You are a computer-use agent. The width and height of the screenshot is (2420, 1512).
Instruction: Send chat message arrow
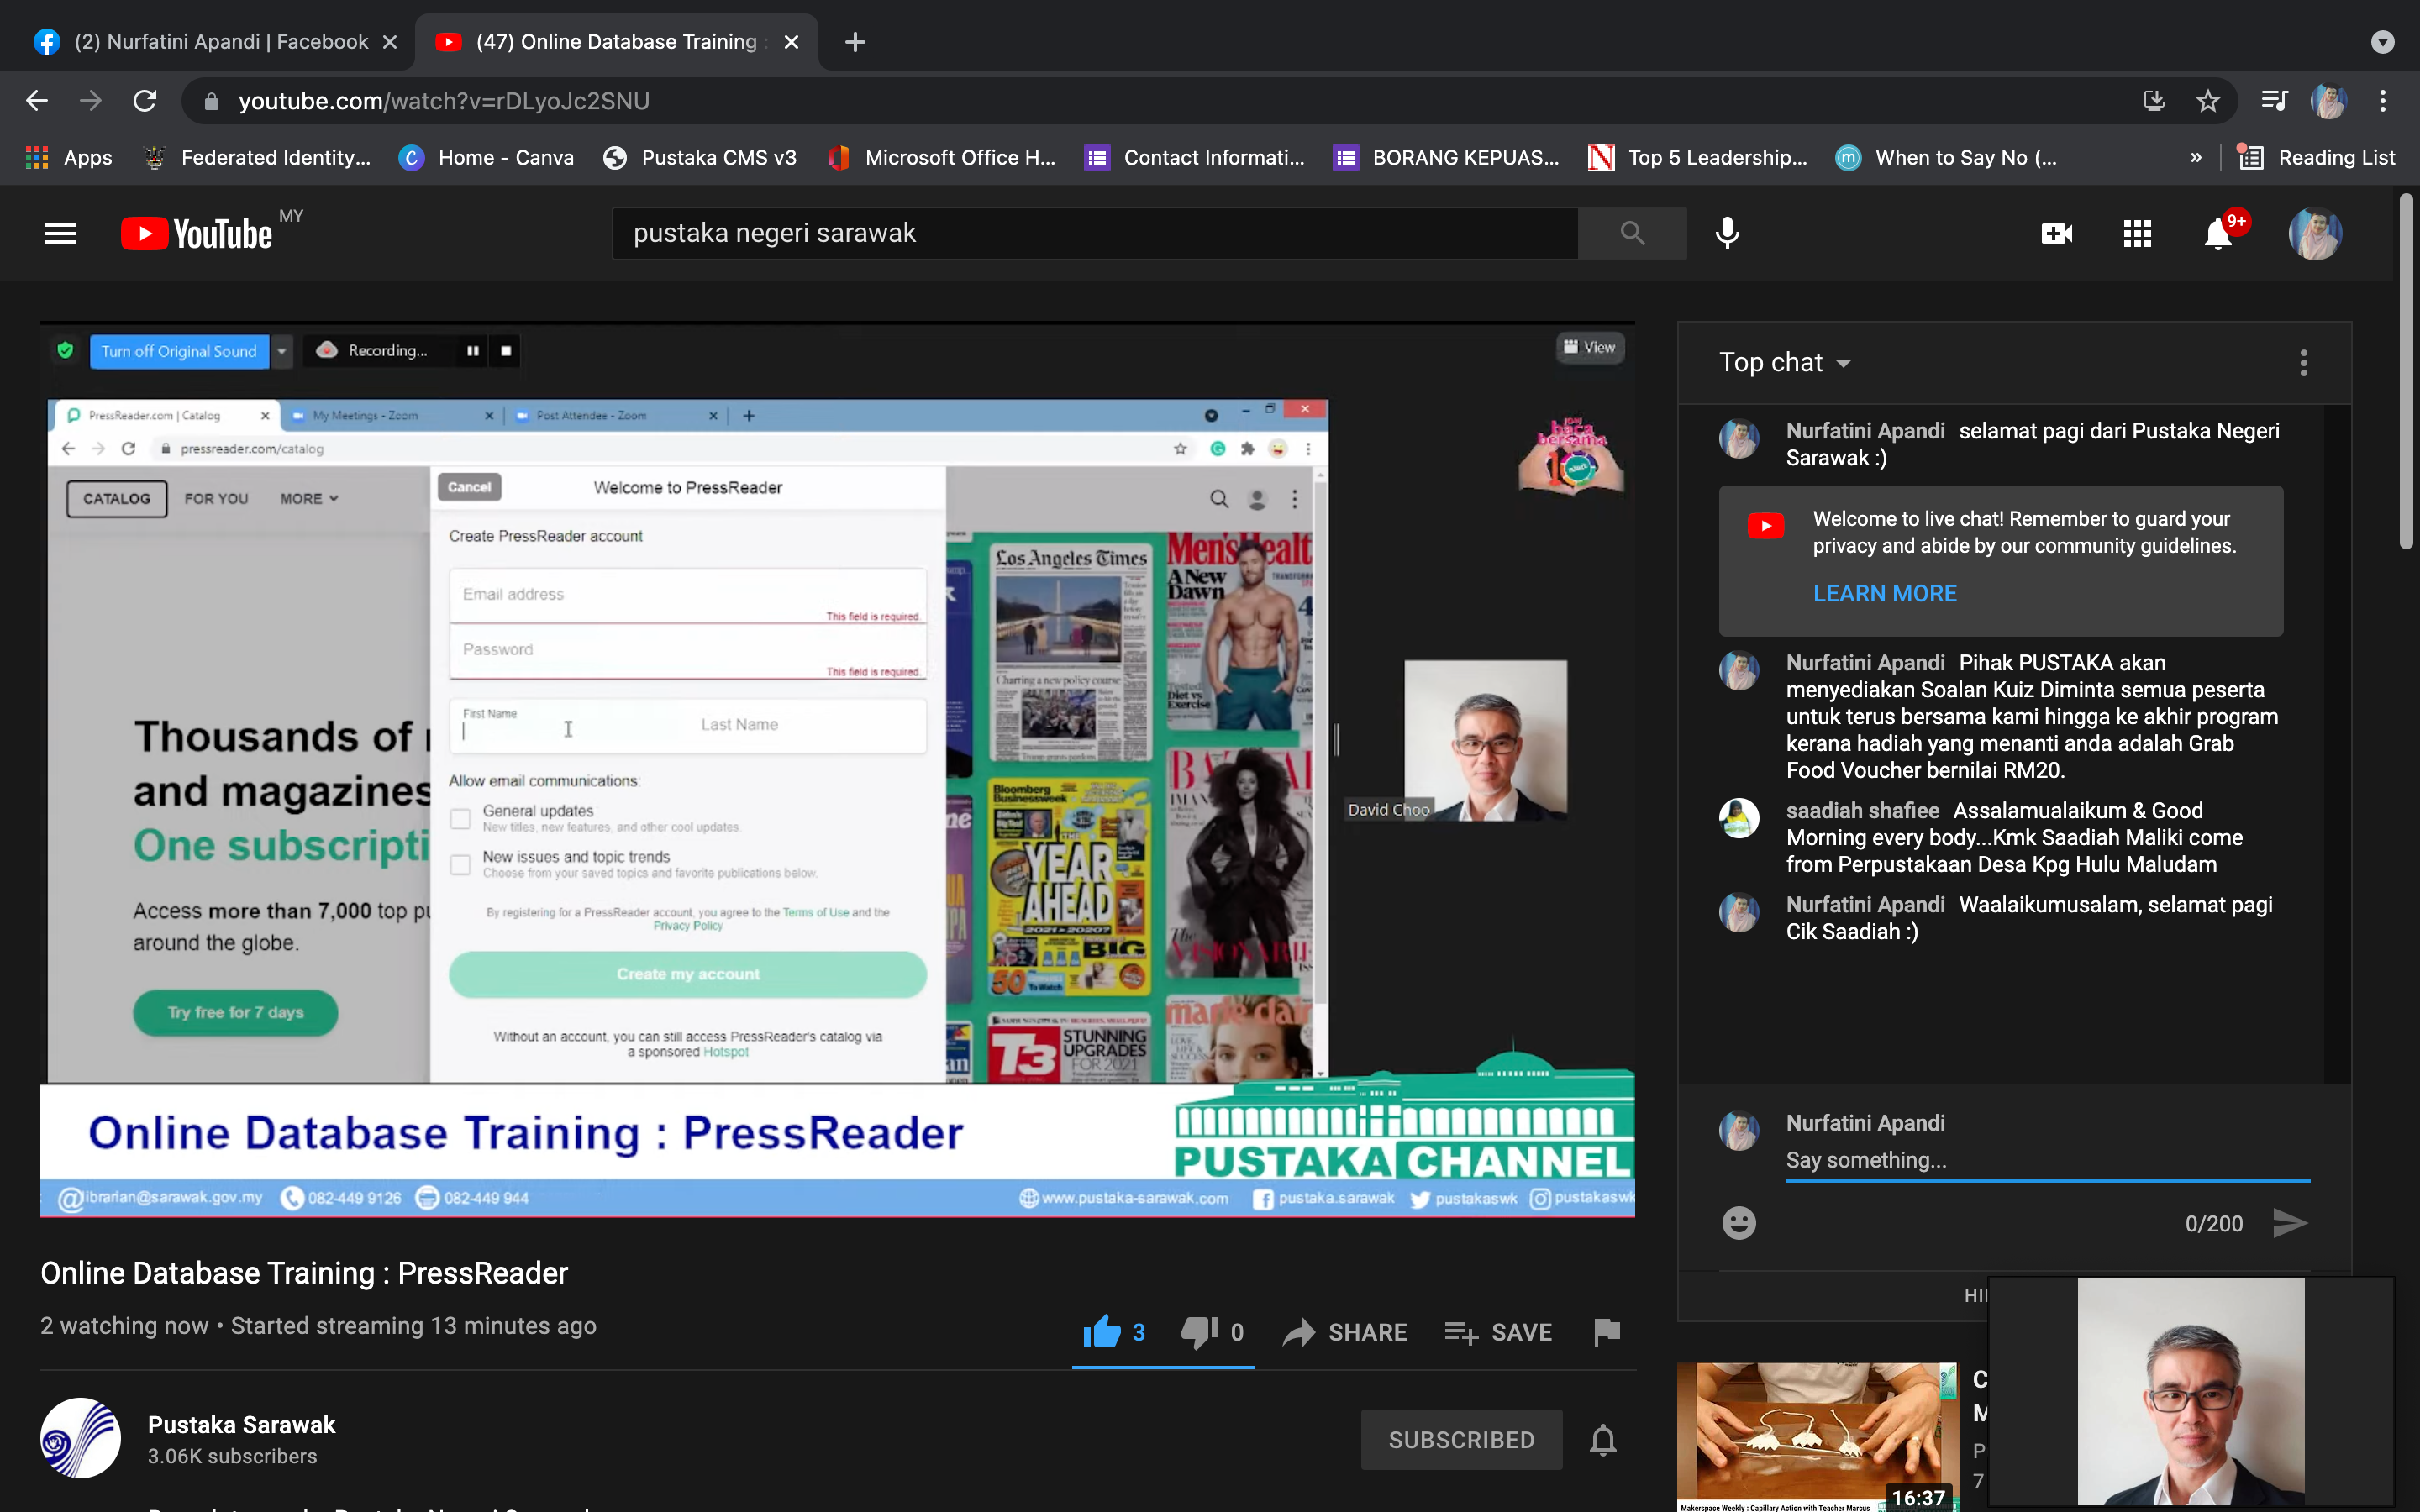point(2290,1223)
